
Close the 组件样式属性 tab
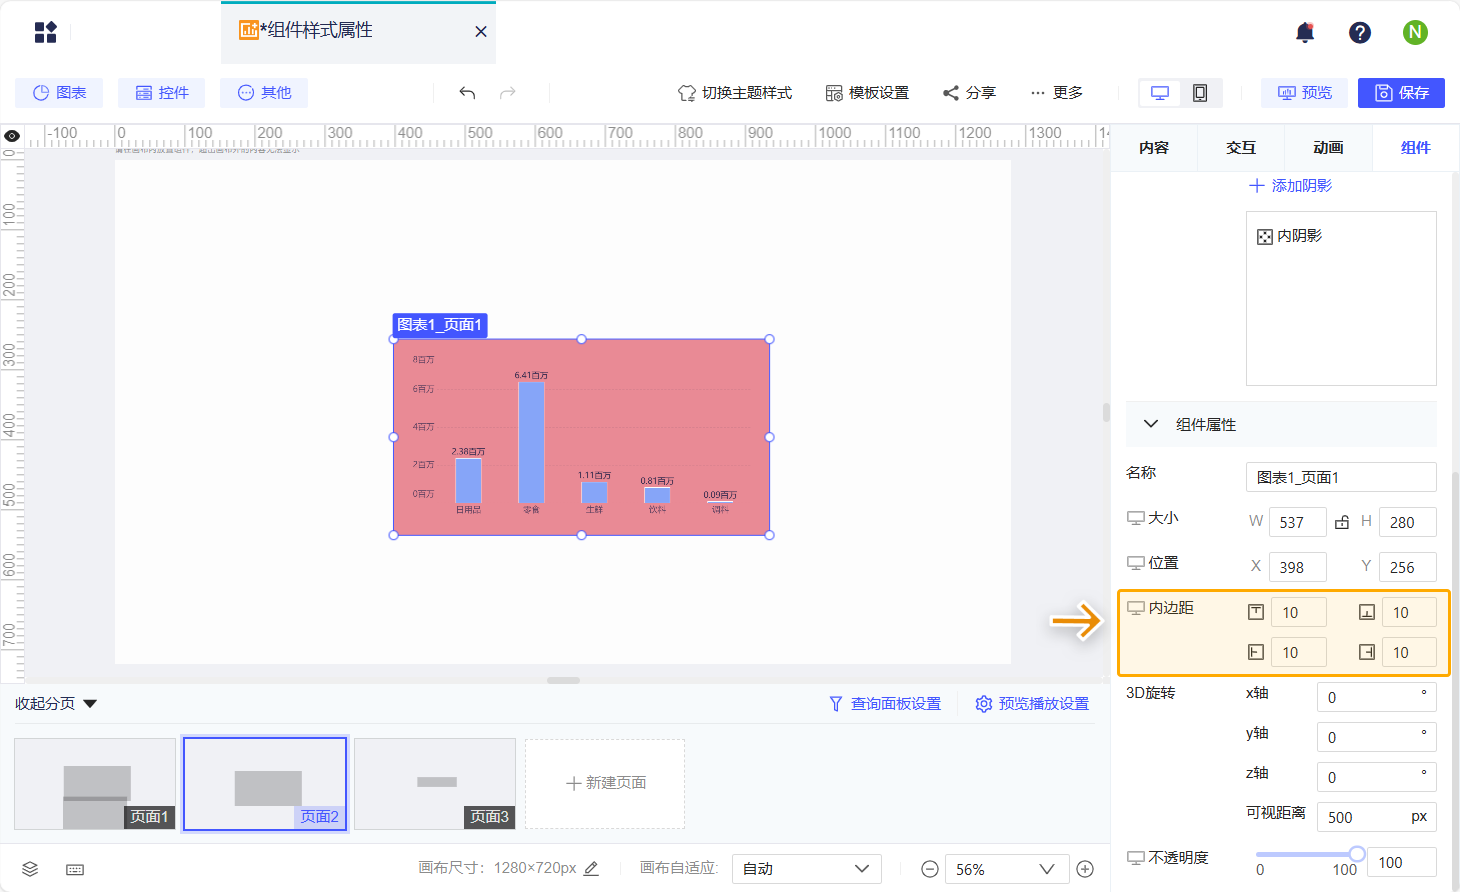481,32
